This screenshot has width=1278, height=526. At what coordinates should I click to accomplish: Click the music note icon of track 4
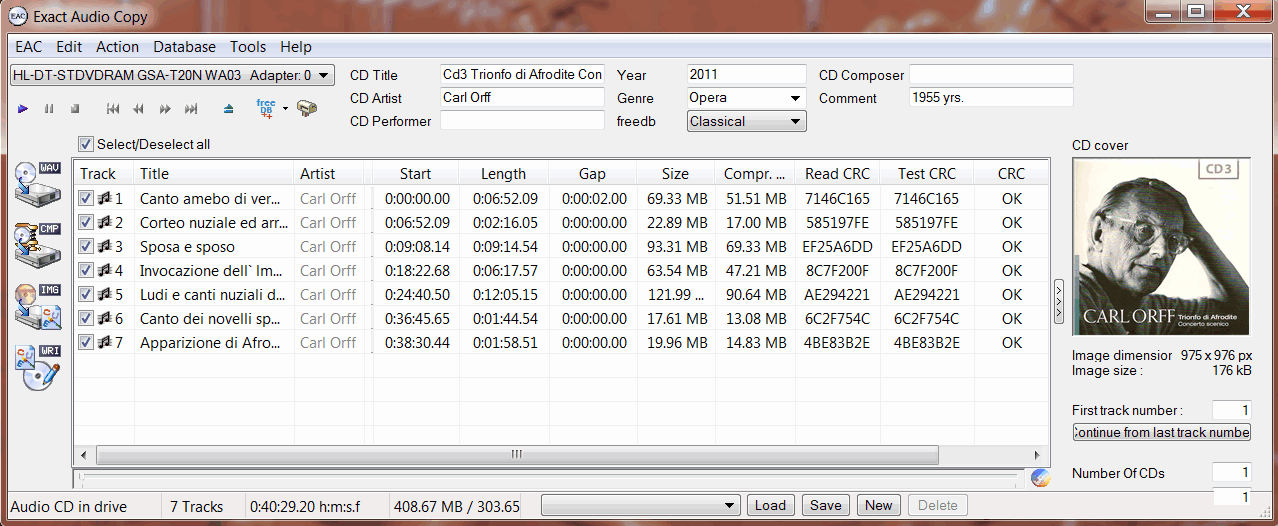coord(104,270)
